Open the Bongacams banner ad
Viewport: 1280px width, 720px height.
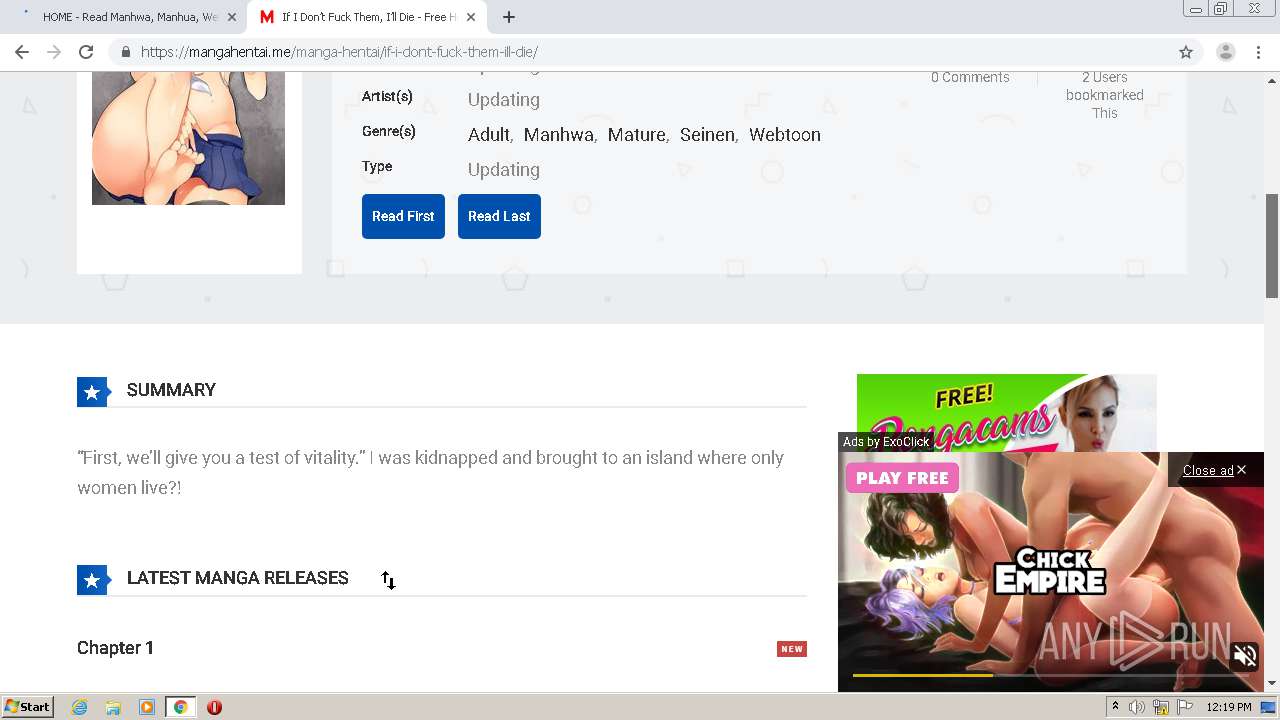pos(1006,412)
